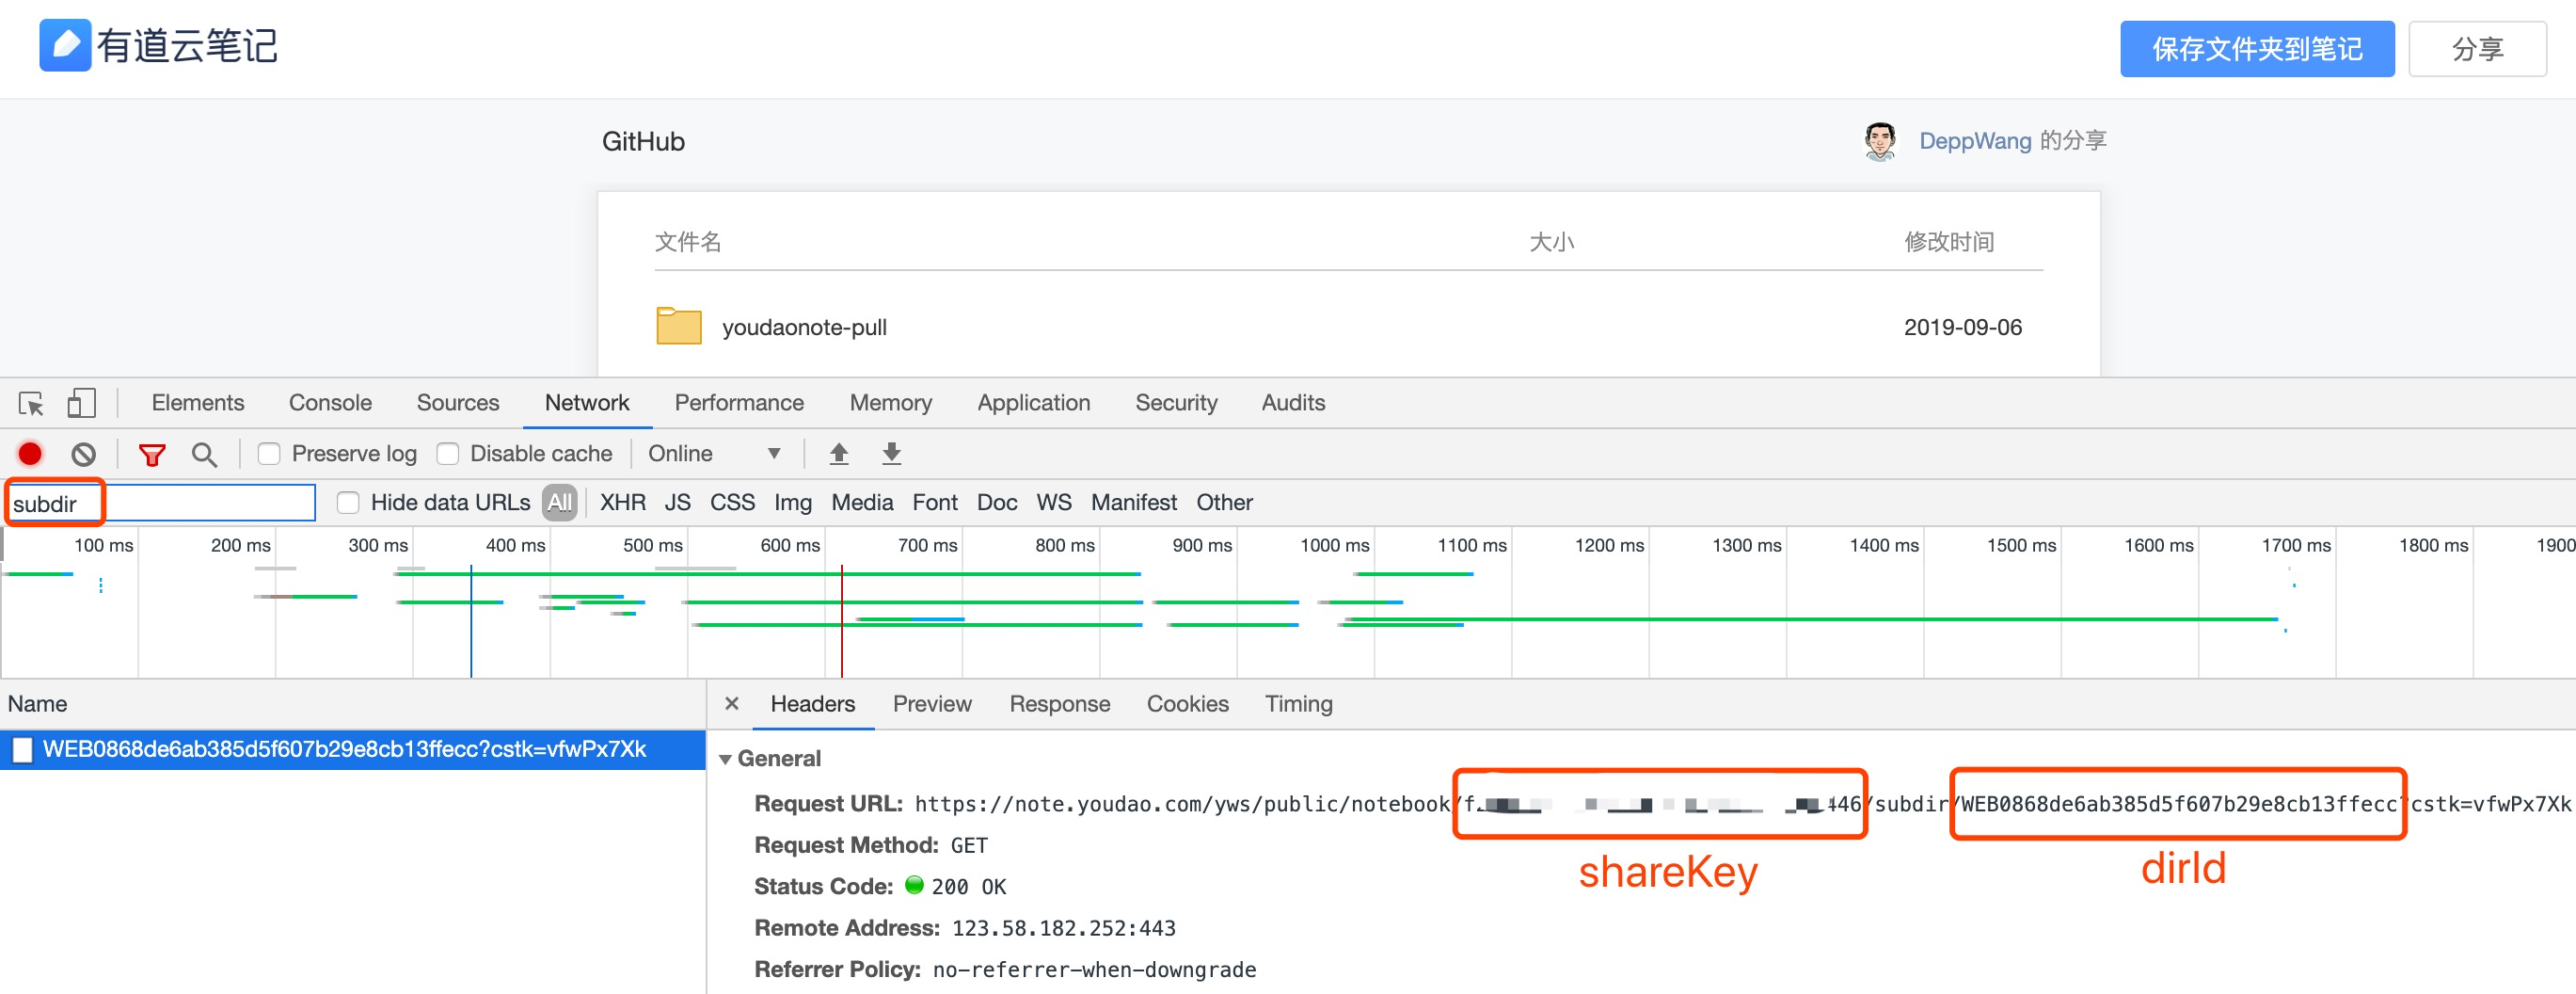Switch to the Console tab
The image size is (2576, 994).
click(x=330, y=403)
